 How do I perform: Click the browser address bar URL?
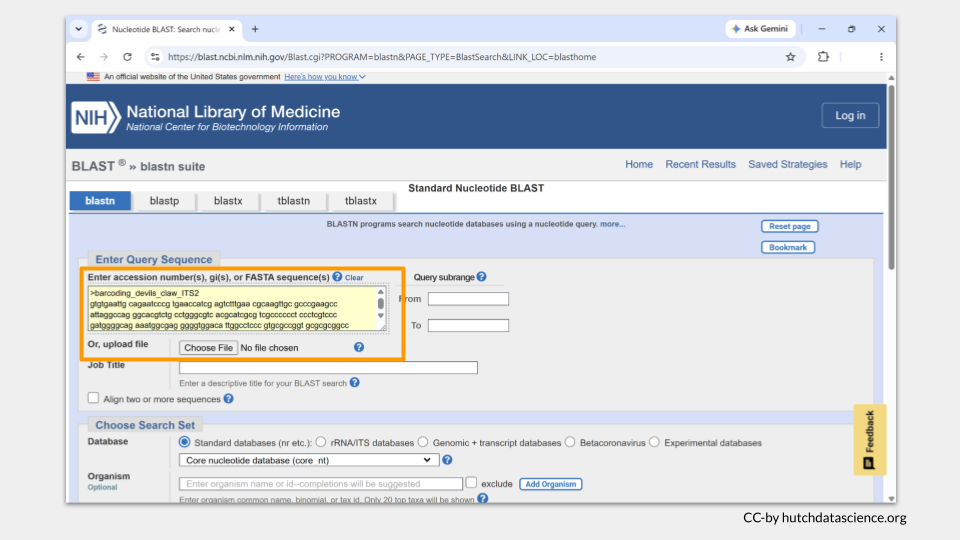click(x=382, y=57)
